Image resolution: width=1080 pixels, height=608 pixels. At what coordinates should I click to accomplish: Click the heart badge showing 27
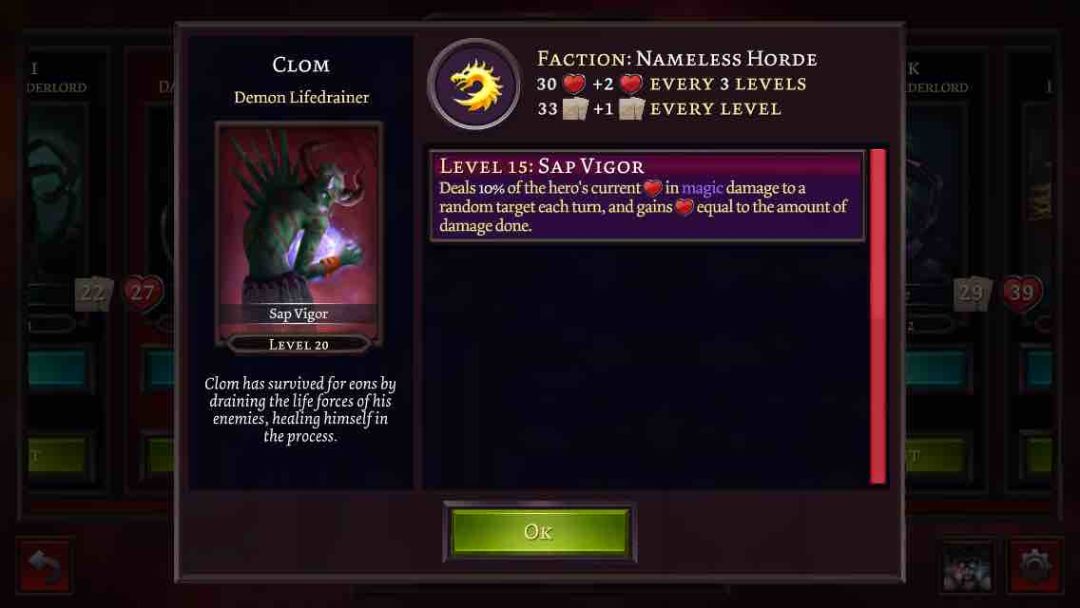[x=143, y=293]
